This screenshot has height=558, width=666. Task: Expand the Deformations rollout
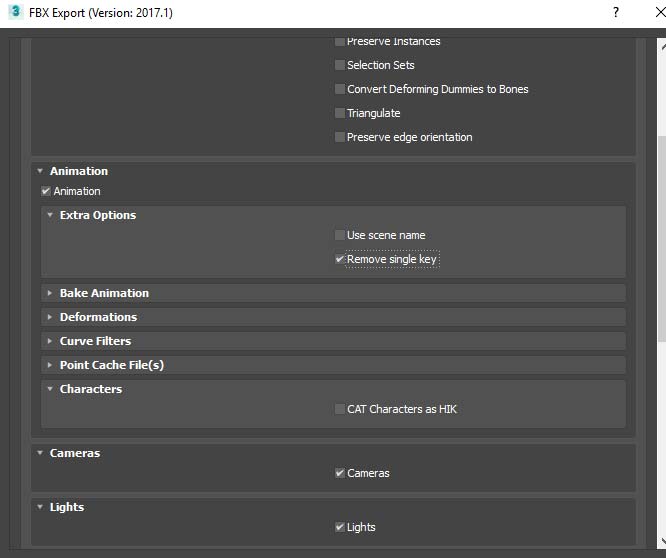pos(50,317)
